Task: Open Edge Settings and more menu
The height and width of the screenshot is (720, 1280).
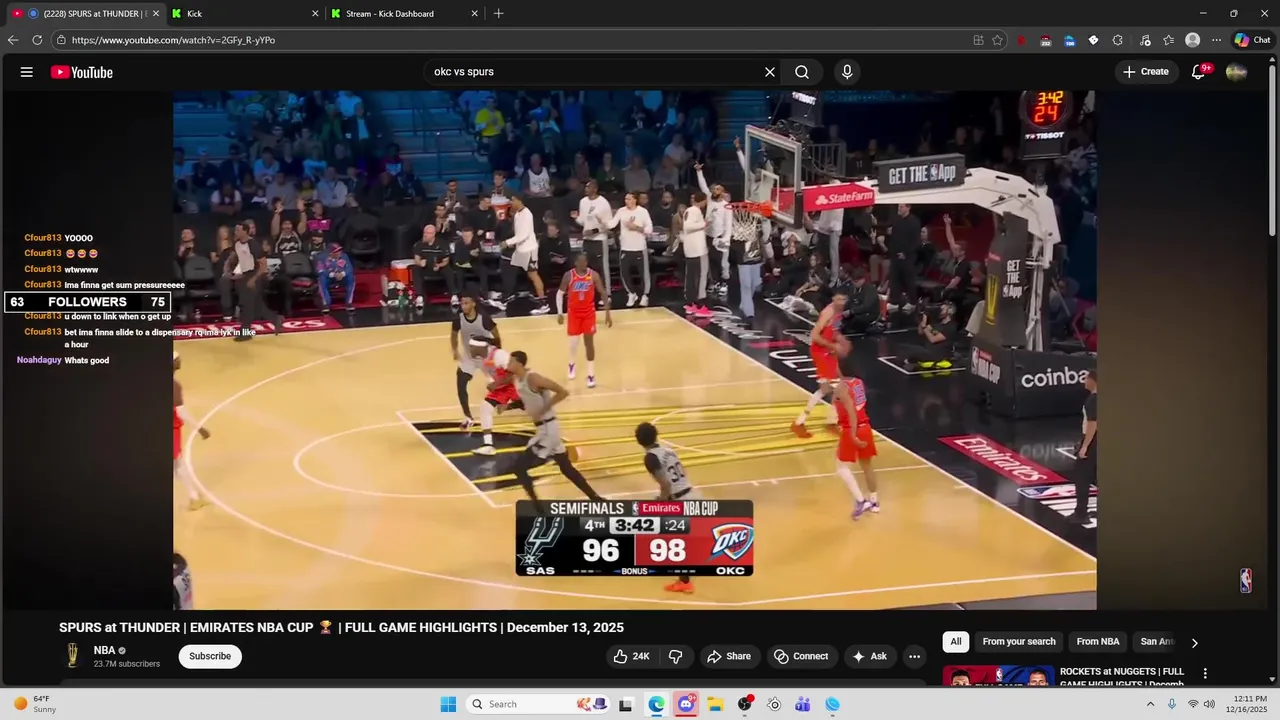Action: 1216,40
